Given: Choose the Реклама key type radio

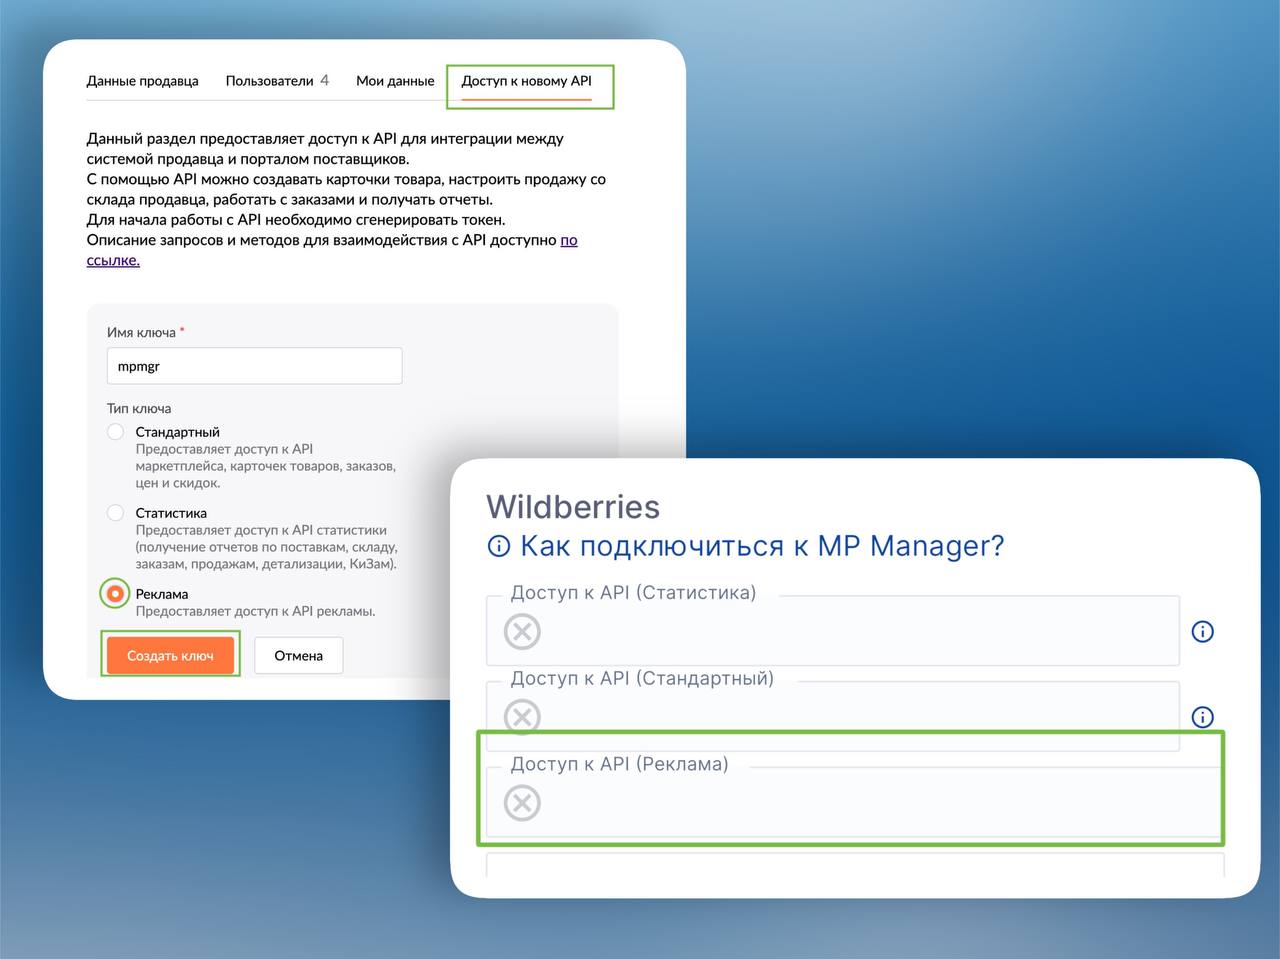Looking at the screenshot, I should click(116, 594).
